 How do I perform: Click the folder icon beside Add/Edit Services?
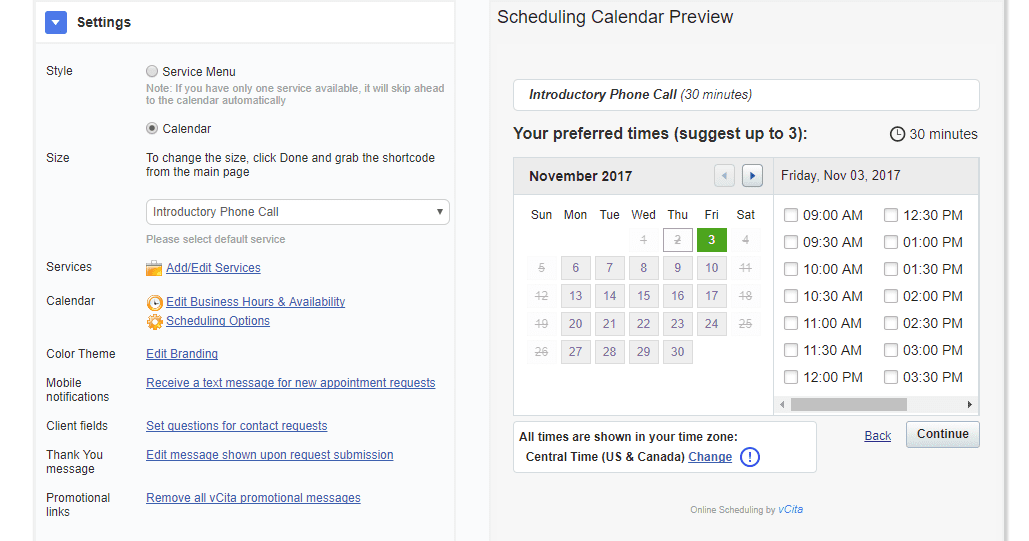[x=154, y=268]
